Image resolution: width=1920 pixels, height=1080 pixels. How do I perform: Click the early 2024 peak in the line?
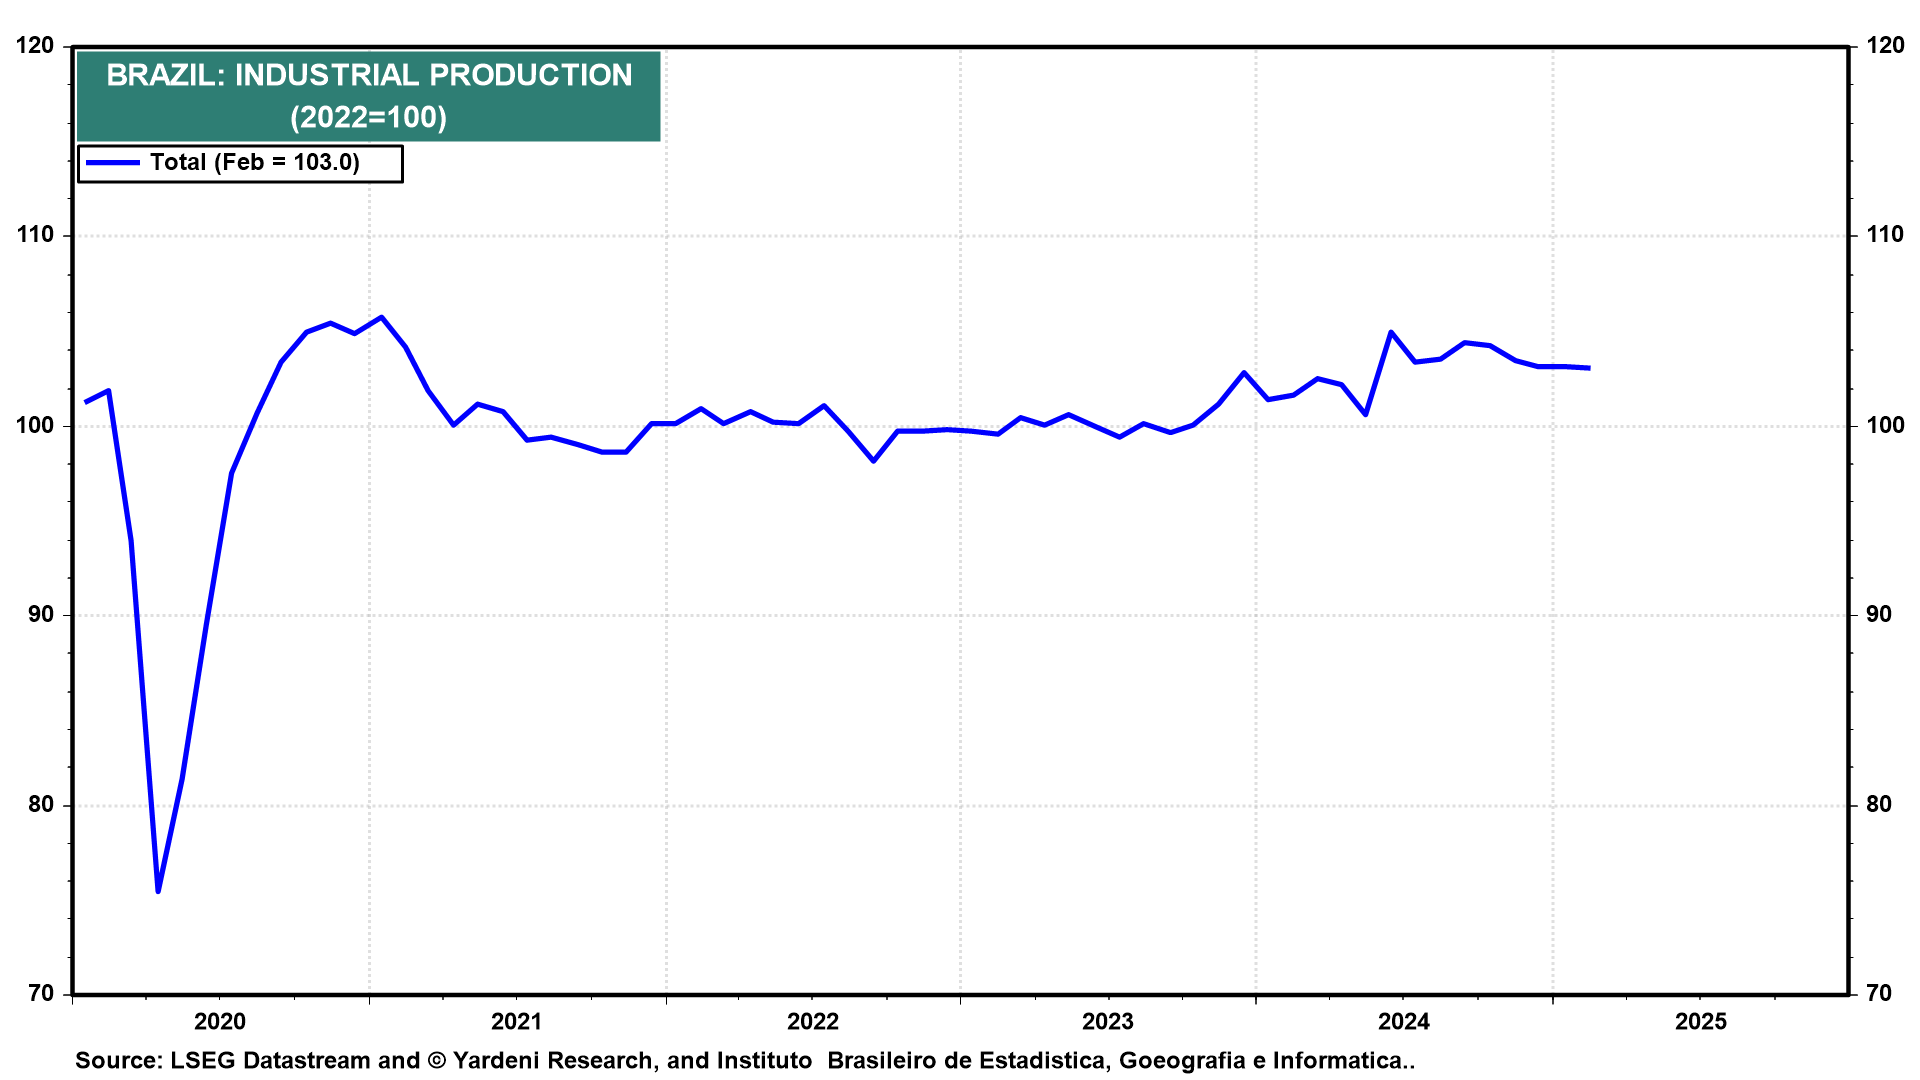coord(1391,332)
